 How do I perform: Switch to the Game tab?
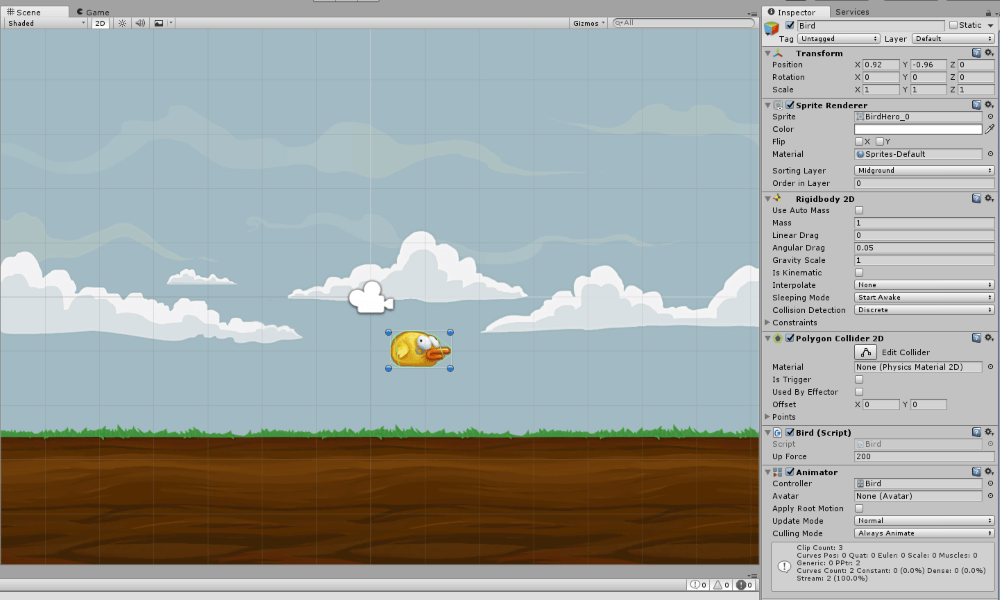pos(93,12)
